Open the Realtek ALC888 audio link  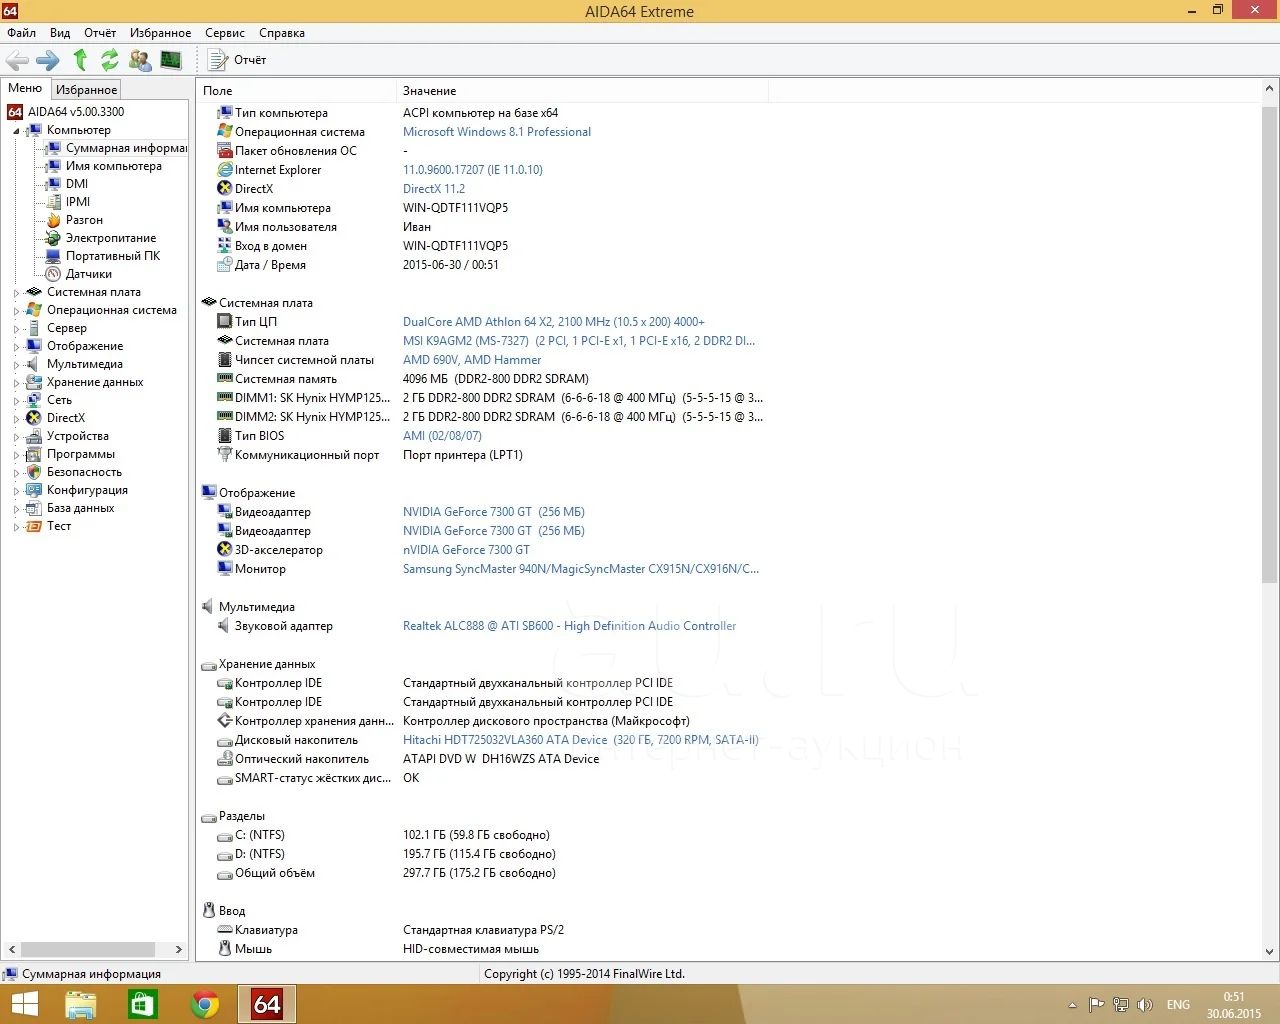569,626
